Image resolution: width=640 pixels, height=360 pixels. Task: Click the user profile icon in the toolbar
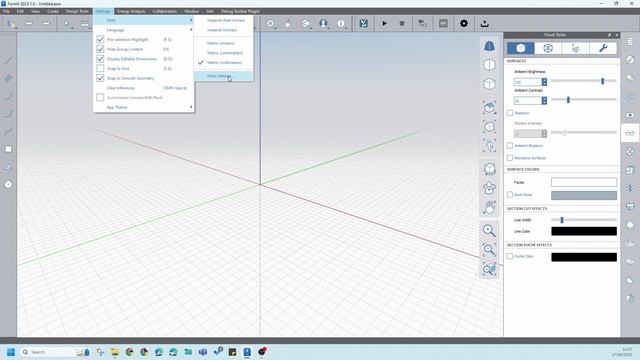pyautogui.click(x=323, y=24)
